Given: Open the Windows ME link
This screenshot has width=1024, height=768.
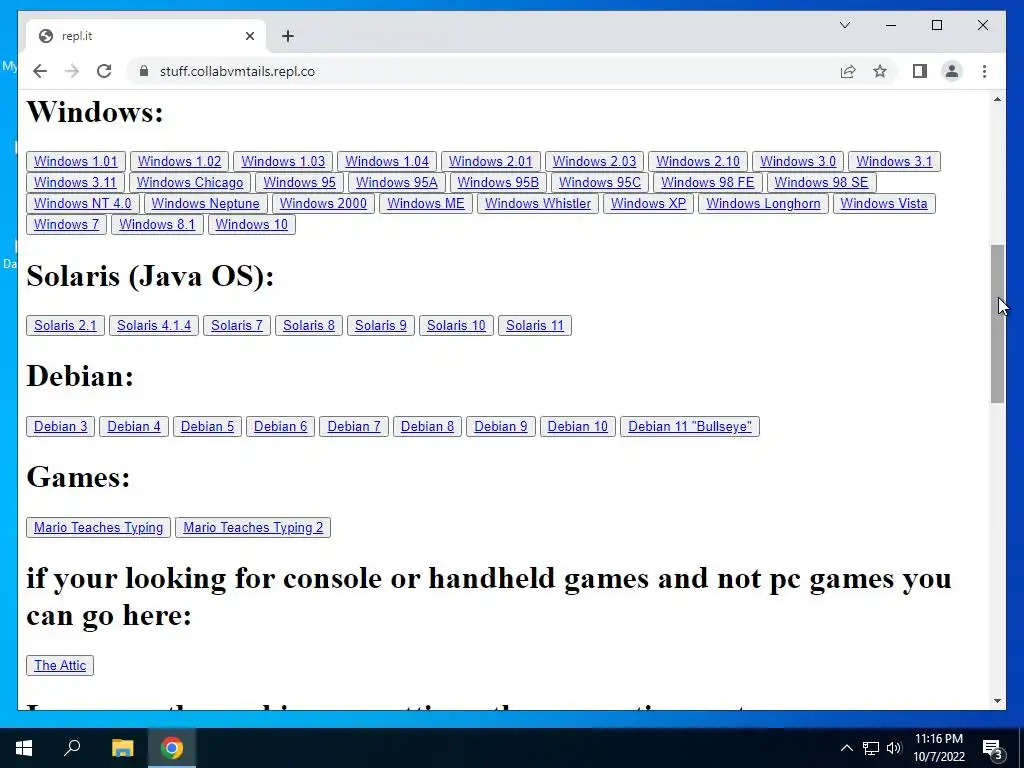Looking at the screenshot, I should click(426, 203).
